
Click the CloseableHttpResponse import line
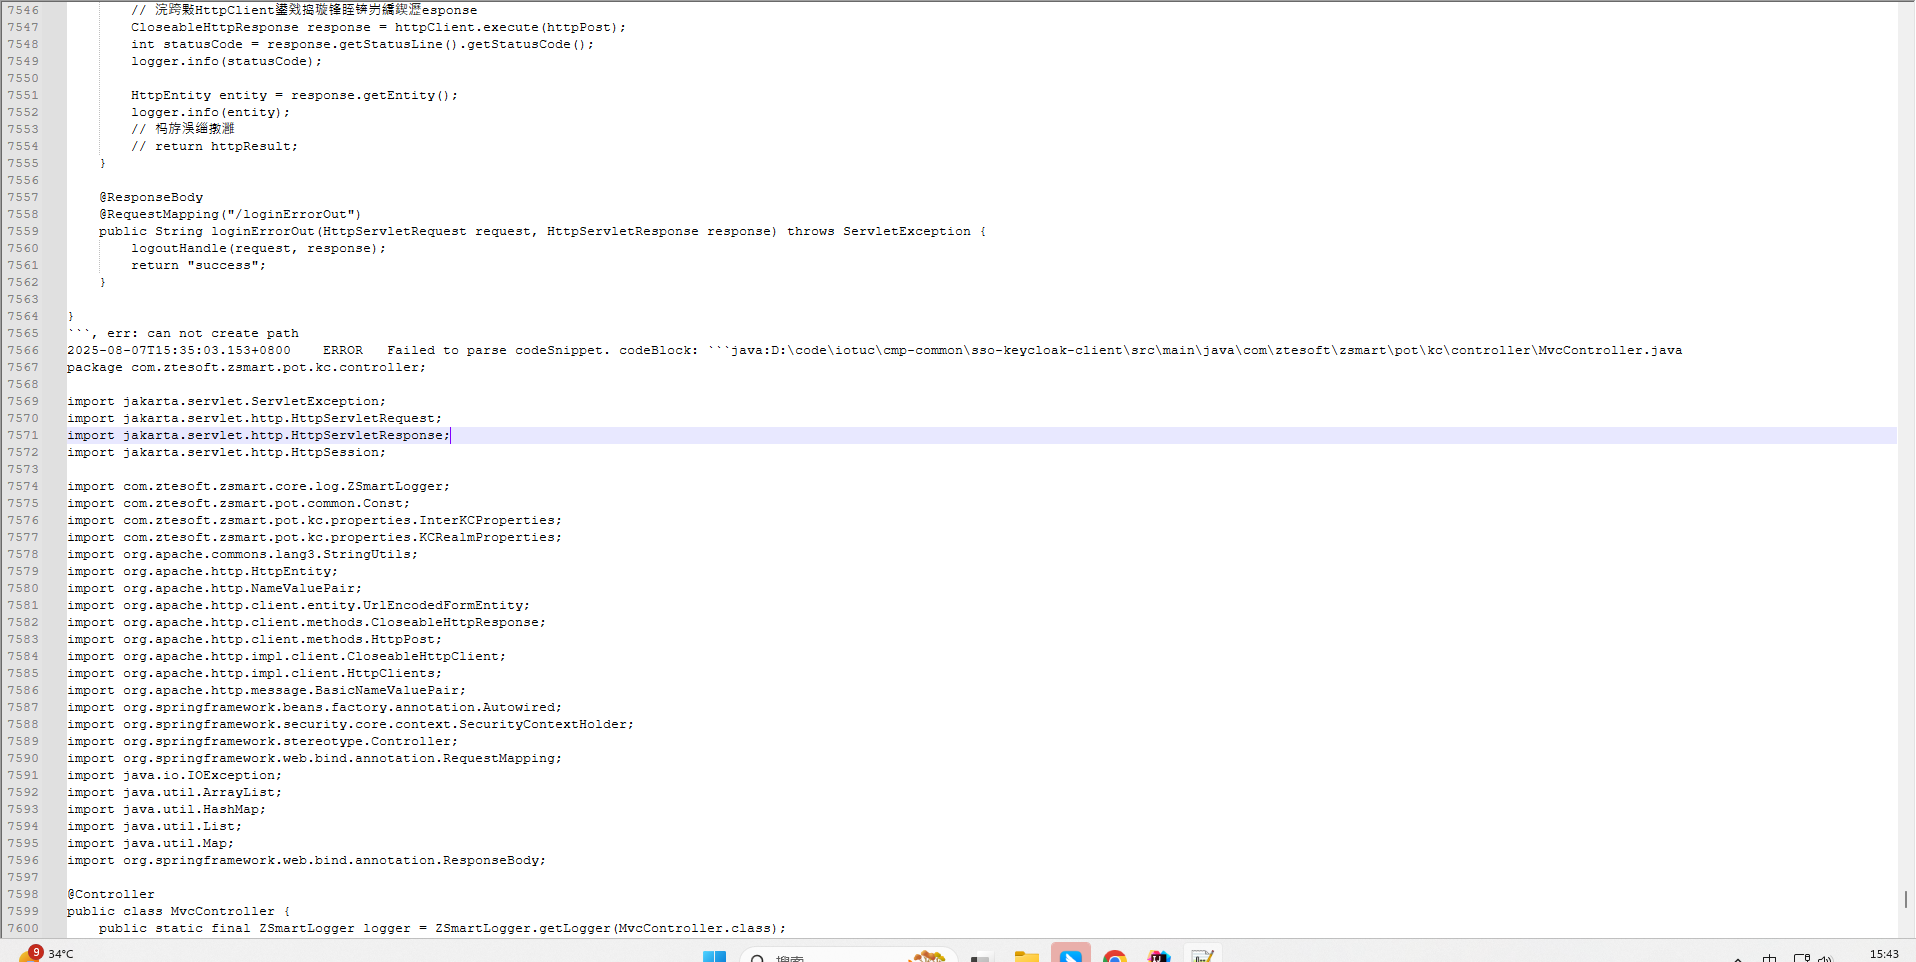click(x=306, y=622)
